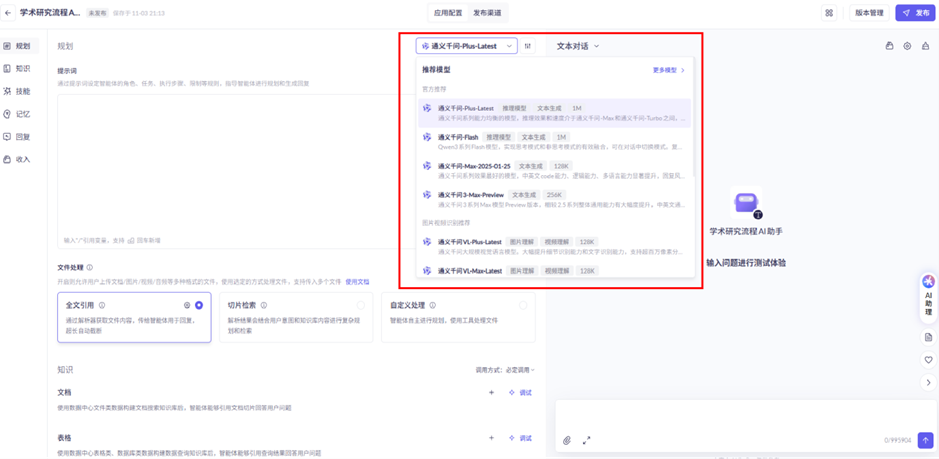Open 版本管理
The width and height of the screenshot is (939, 459).
pos(869,13)
